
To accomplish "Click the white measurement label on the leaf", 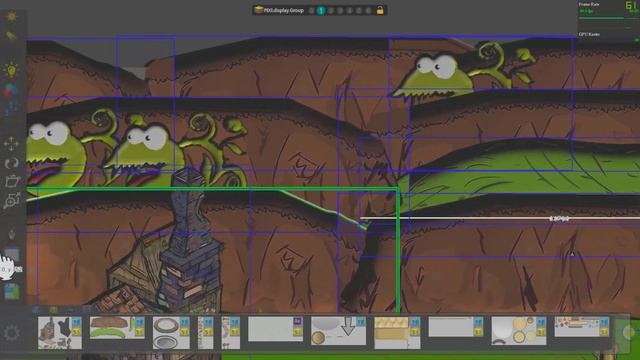I will pos(559,219).
